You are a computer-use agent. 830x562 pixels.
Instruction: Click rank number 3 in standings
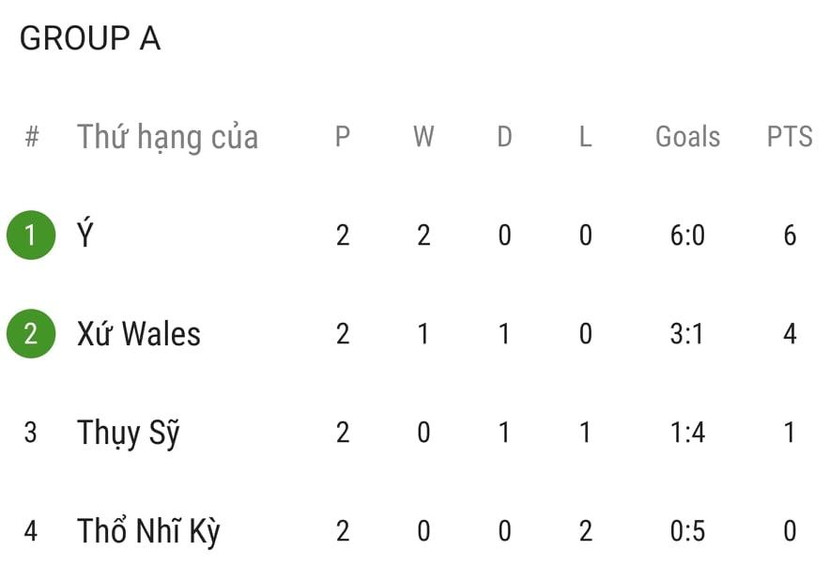point(31,433)
